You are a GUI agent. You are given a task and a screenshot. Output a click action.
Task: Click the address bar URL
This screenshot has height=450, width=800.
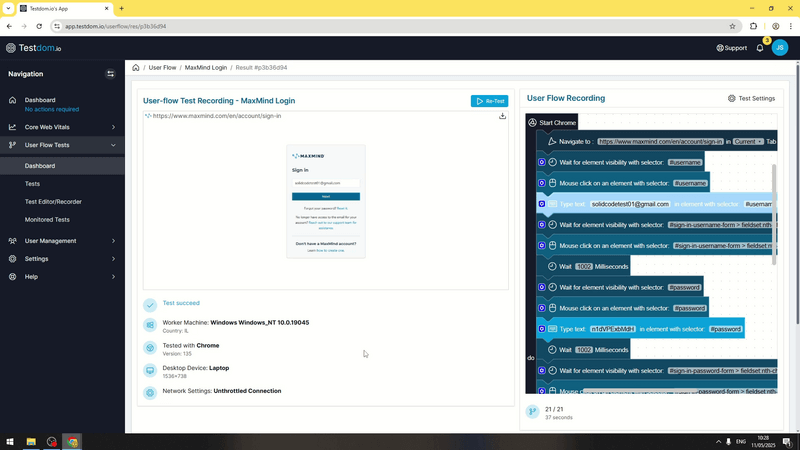[x=115, y=26]
